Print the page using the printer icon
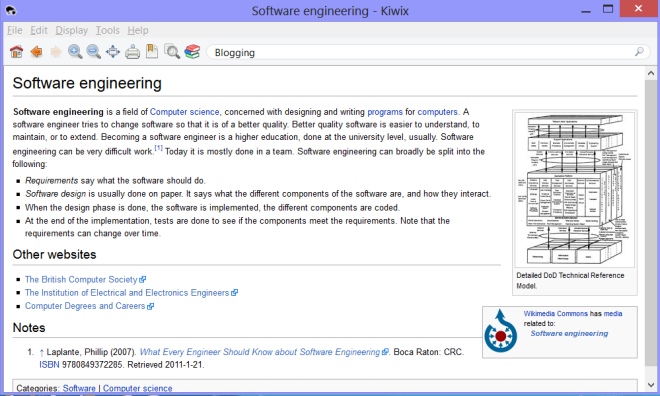Image resolution: width=660 pixels, height=396 pixels. 132,52
